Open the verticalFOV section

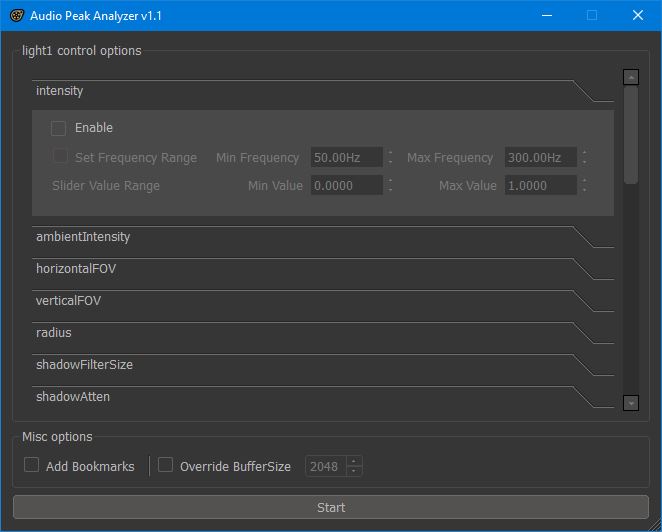(x=300, y=301)
